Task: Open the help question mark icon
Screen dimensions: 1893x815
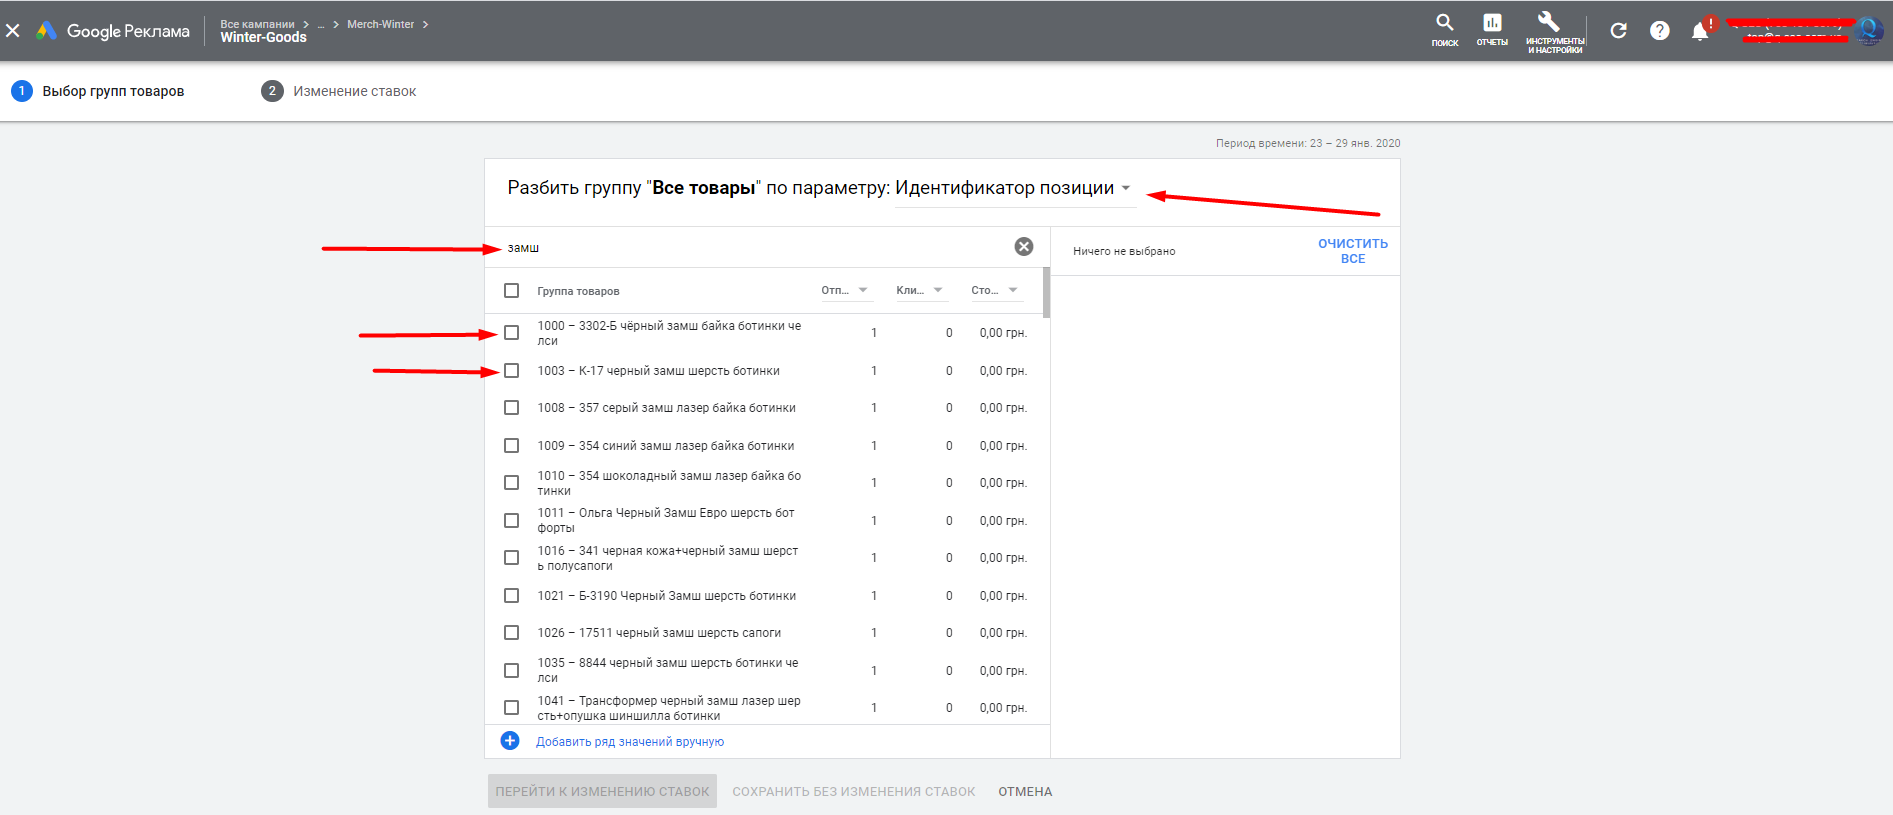Action: pos(1660,31)
